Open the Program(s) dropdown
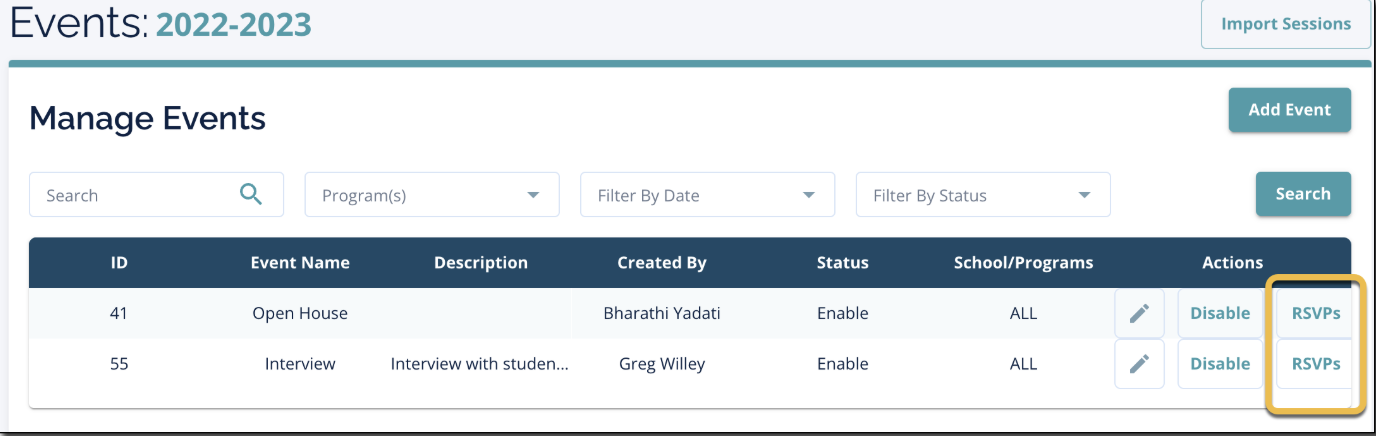This screenshot has height=436, width=1376. (431, 195)
